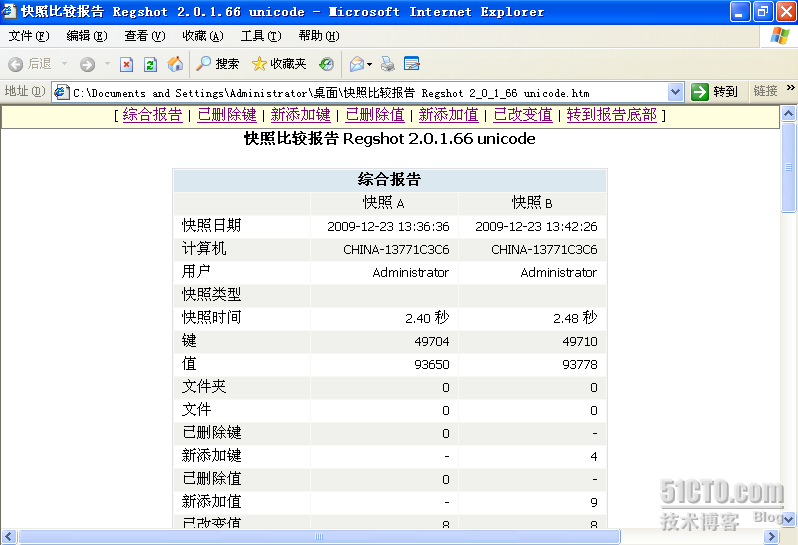Click the vertical scrollbar thumb
The height and width of the screenshot is (545, 798).
788,166
